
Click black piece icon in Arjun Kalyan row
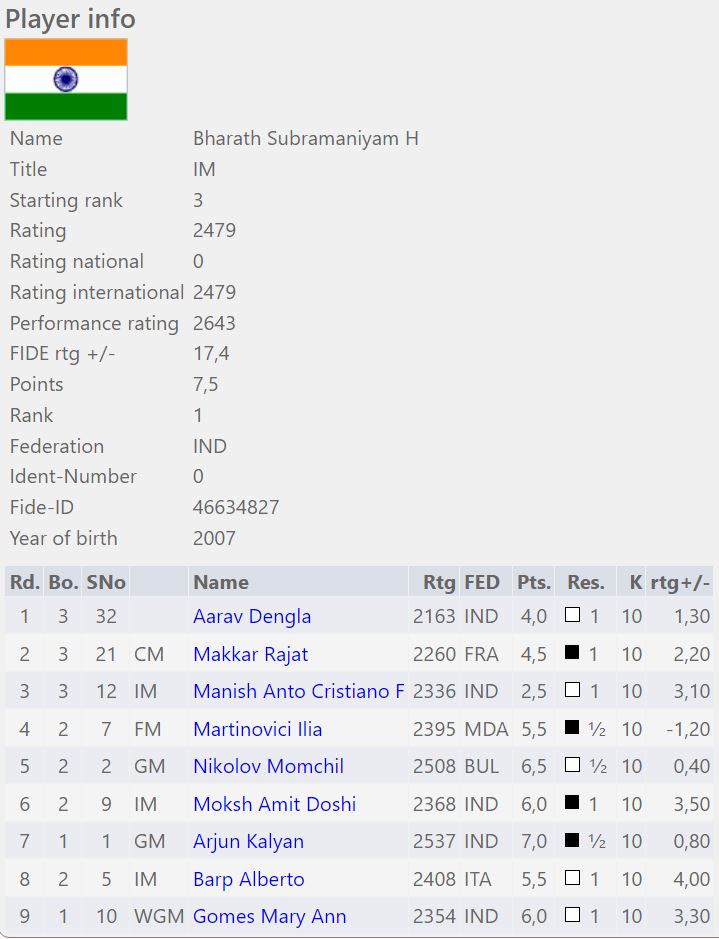pyautogui.click(x=572, y=841)
